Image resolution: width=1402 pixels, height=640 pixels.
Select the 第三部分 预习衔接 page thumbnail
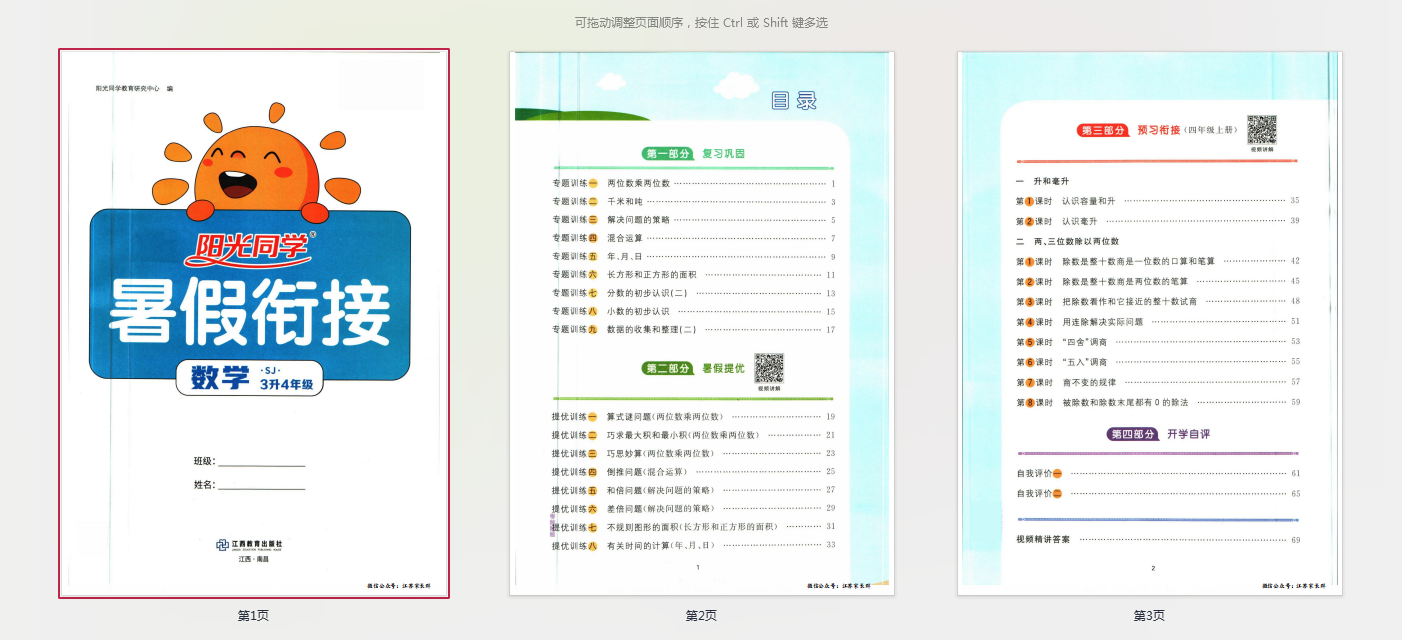tap(1149, 323)
